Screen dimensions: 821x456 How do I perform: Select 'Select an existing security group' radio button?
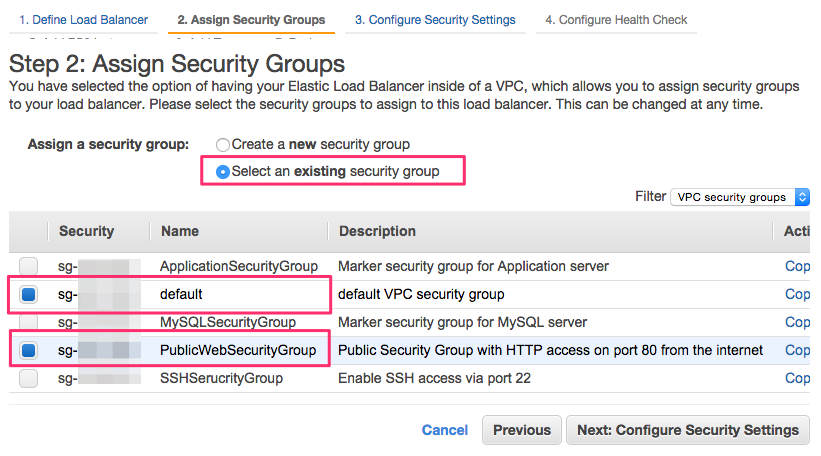[x=222, y=171]
